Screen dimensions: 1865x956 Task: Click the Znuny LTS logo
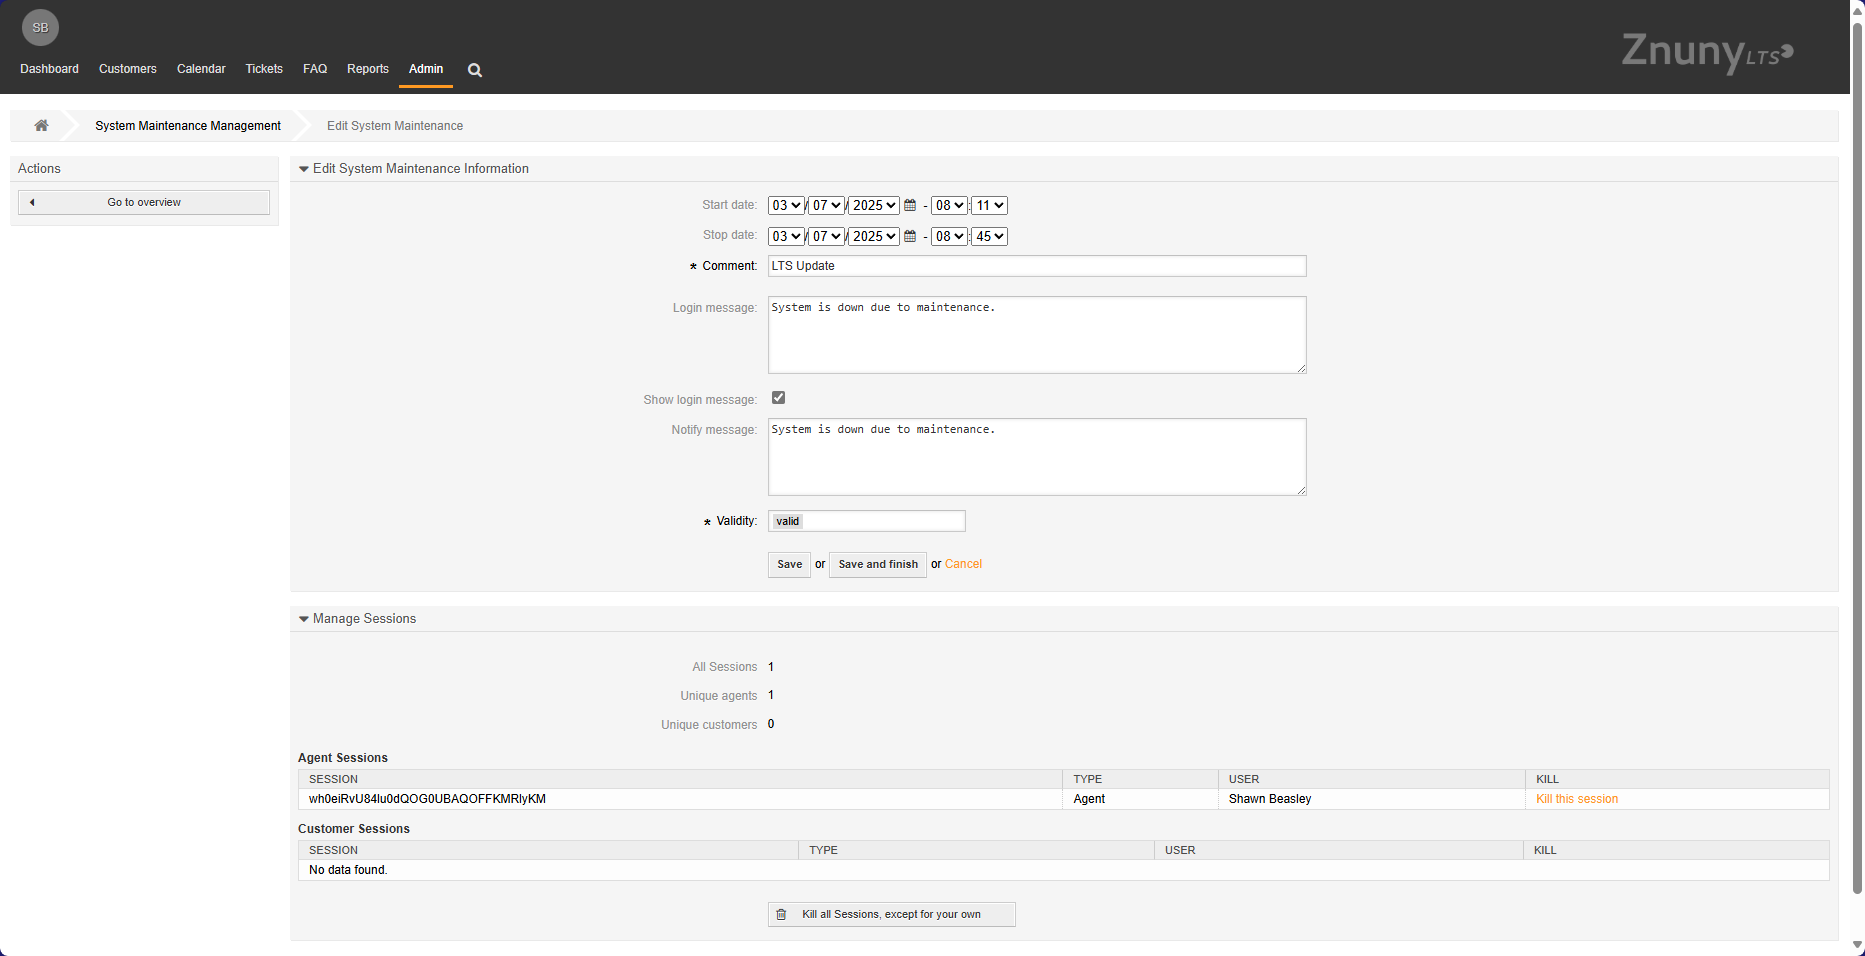[x=1706, y=52]
